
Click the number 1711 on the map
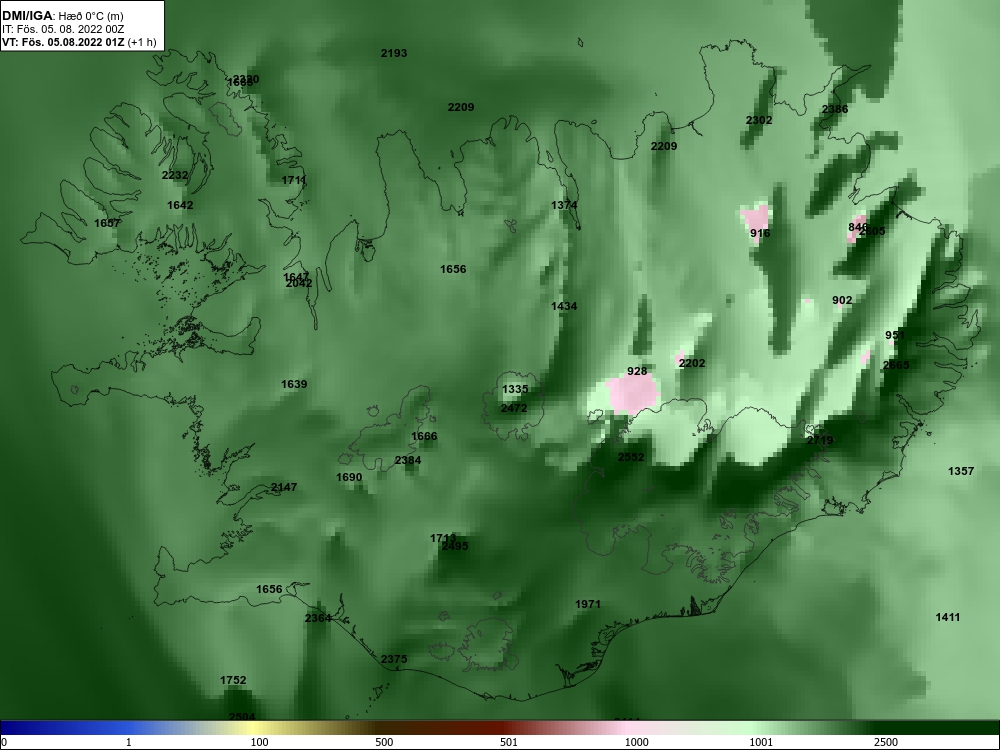tap(294, 180)
